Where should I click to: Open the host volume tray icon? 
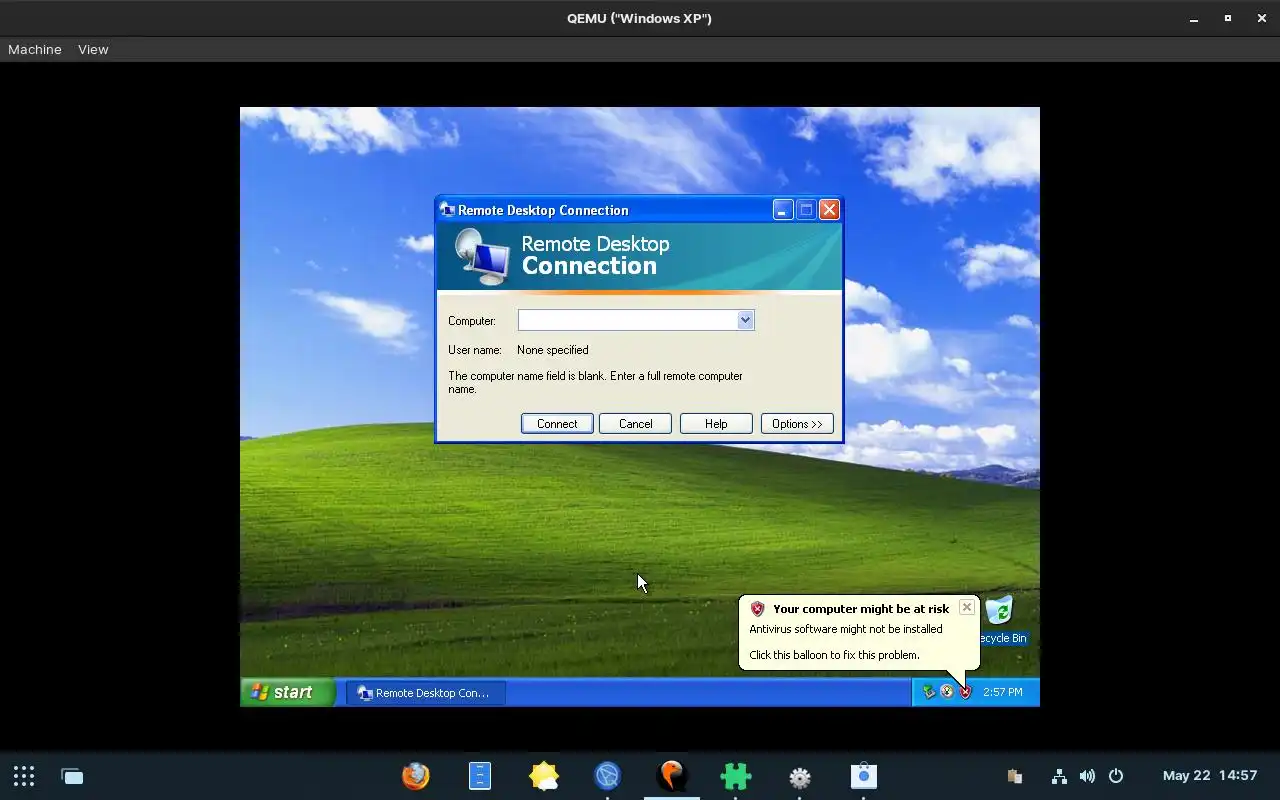(x=1087, y=776)
